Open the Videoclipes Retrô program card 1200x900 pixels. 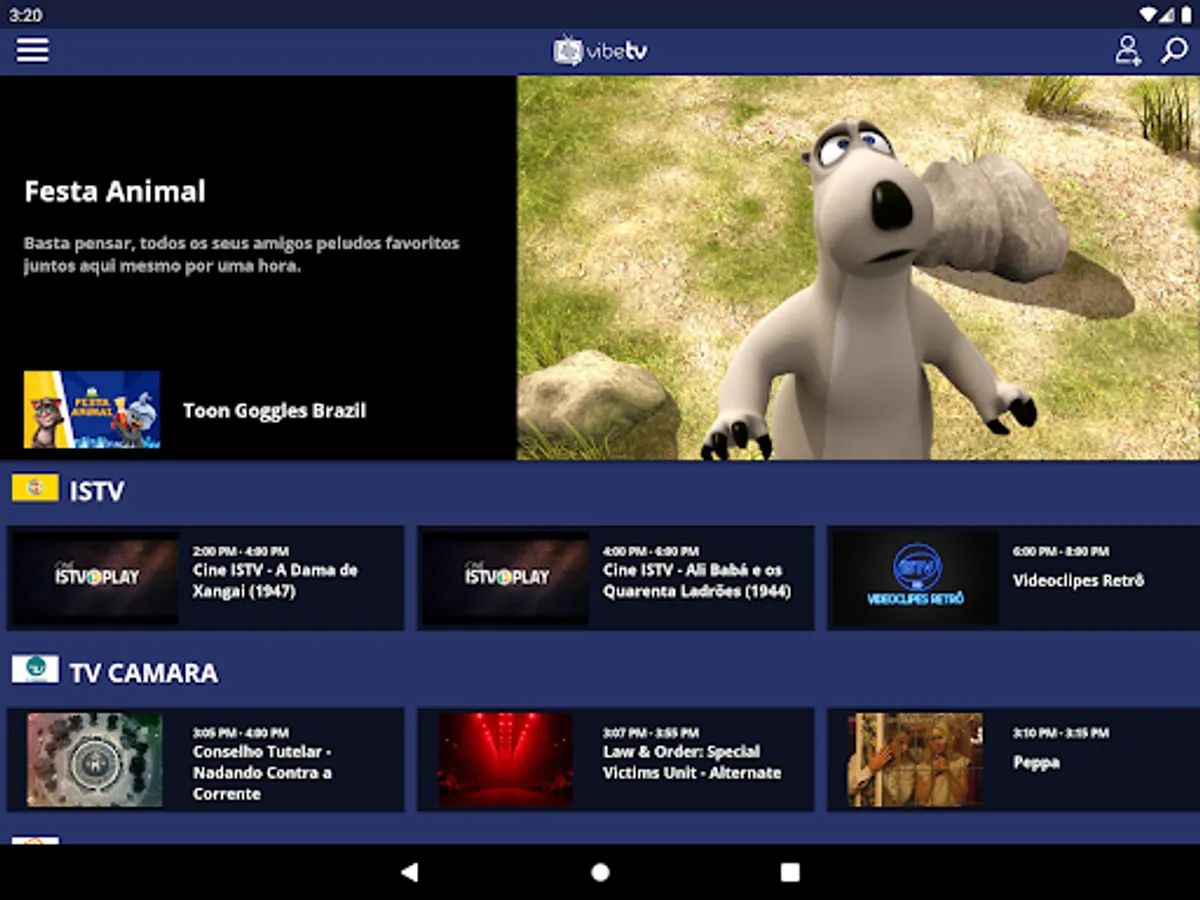[1013, 578]
